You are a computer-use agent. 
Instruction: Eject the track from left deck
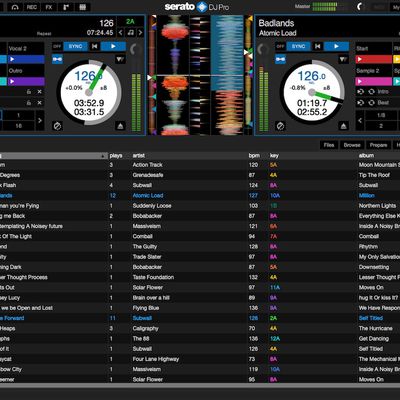[x=120, y=126]
